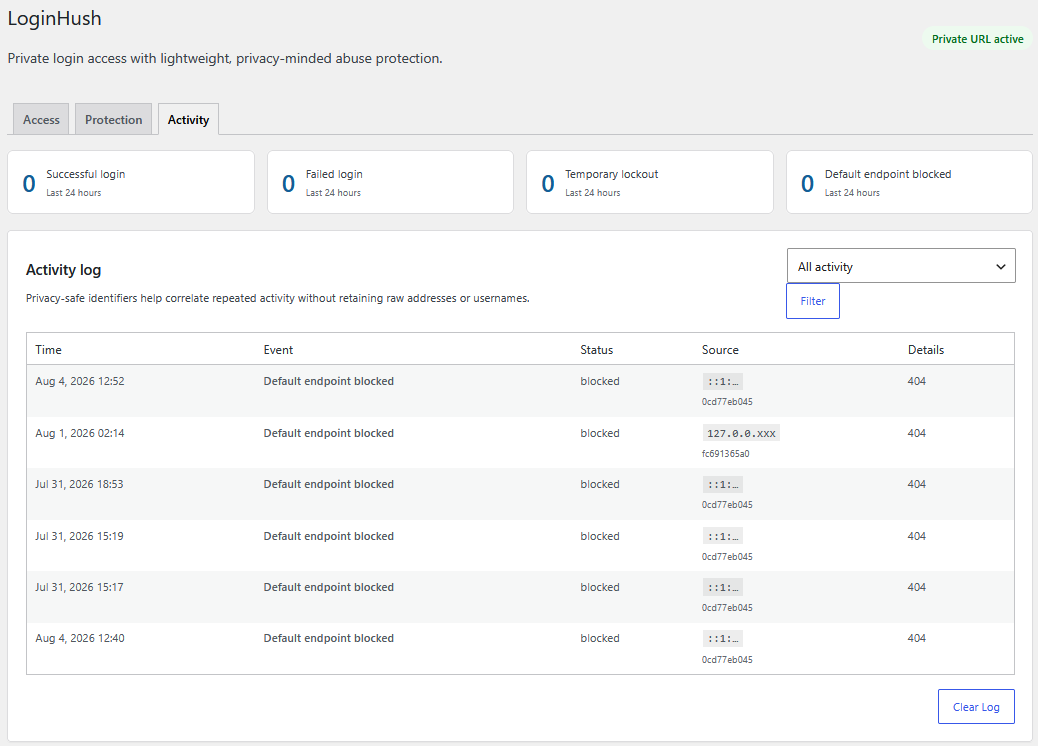Viewport: 1038px width, 746px height.
Task: Click the Details column header
Action: click(925, 350)
